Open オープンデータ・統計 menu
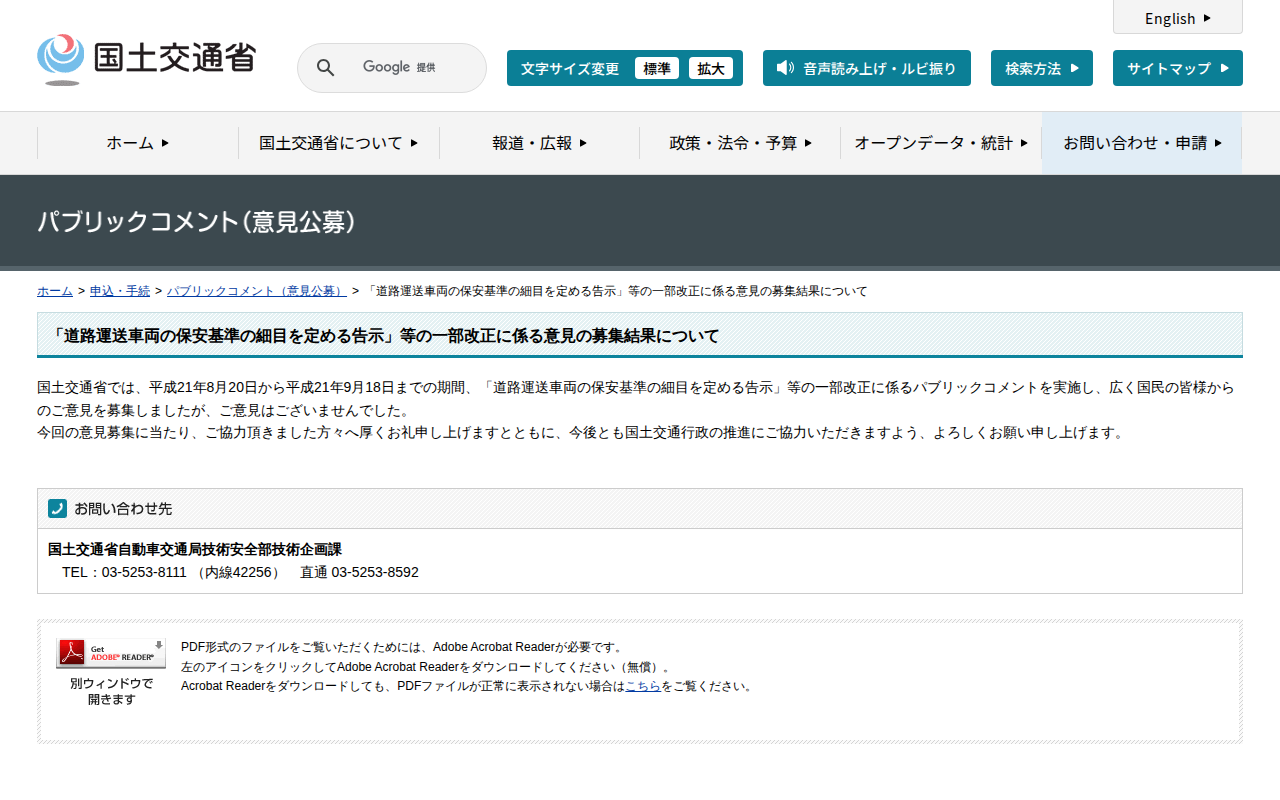The width and height of the screenshot is (1280, 800). tap(941, 143)
